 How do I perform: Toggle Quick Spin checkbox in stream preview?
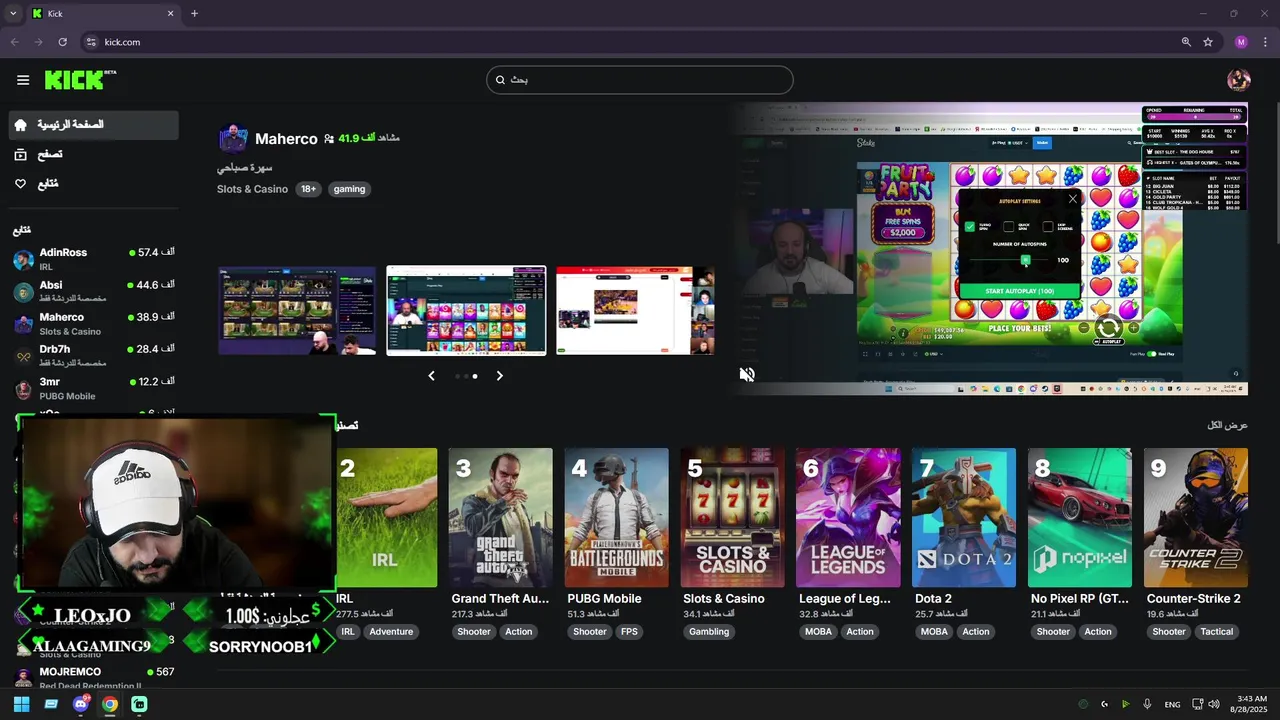pos(1008,227)
